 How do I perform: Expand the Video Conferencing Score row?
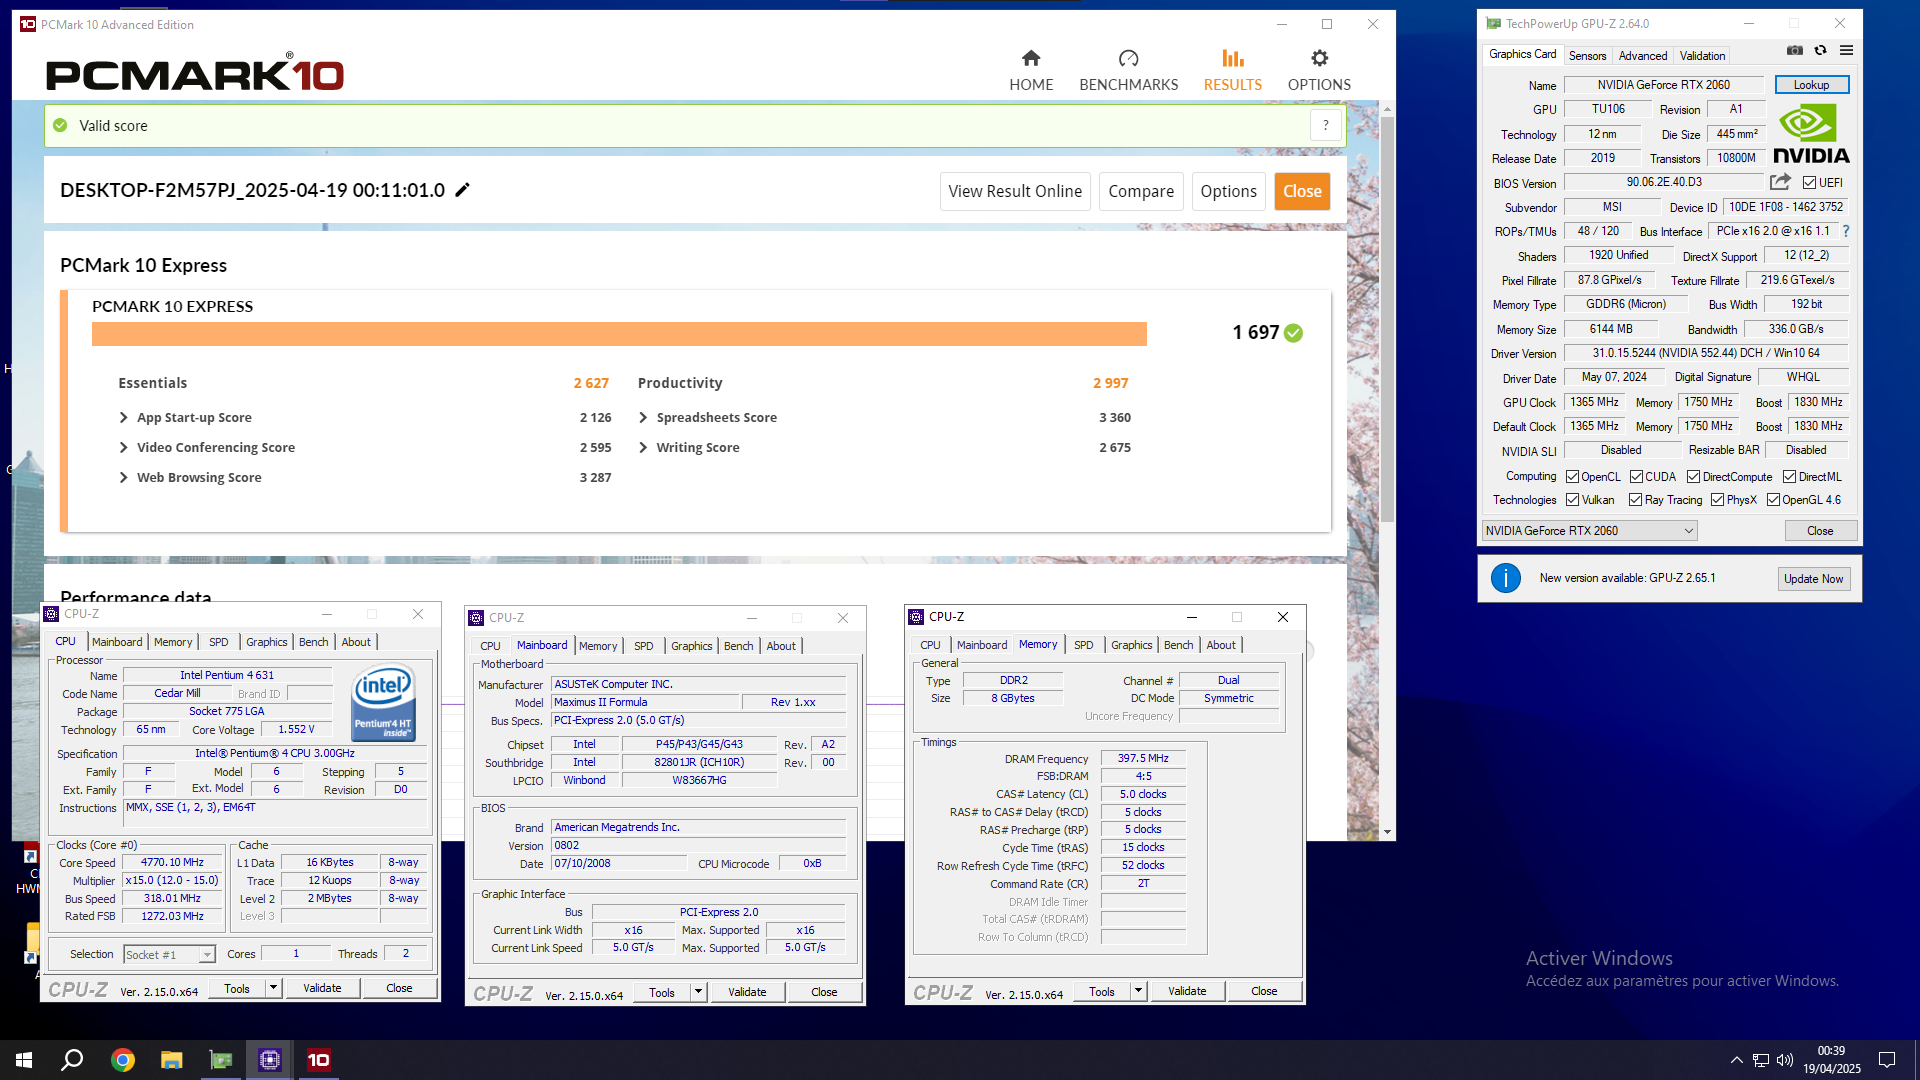pos(124,448)
